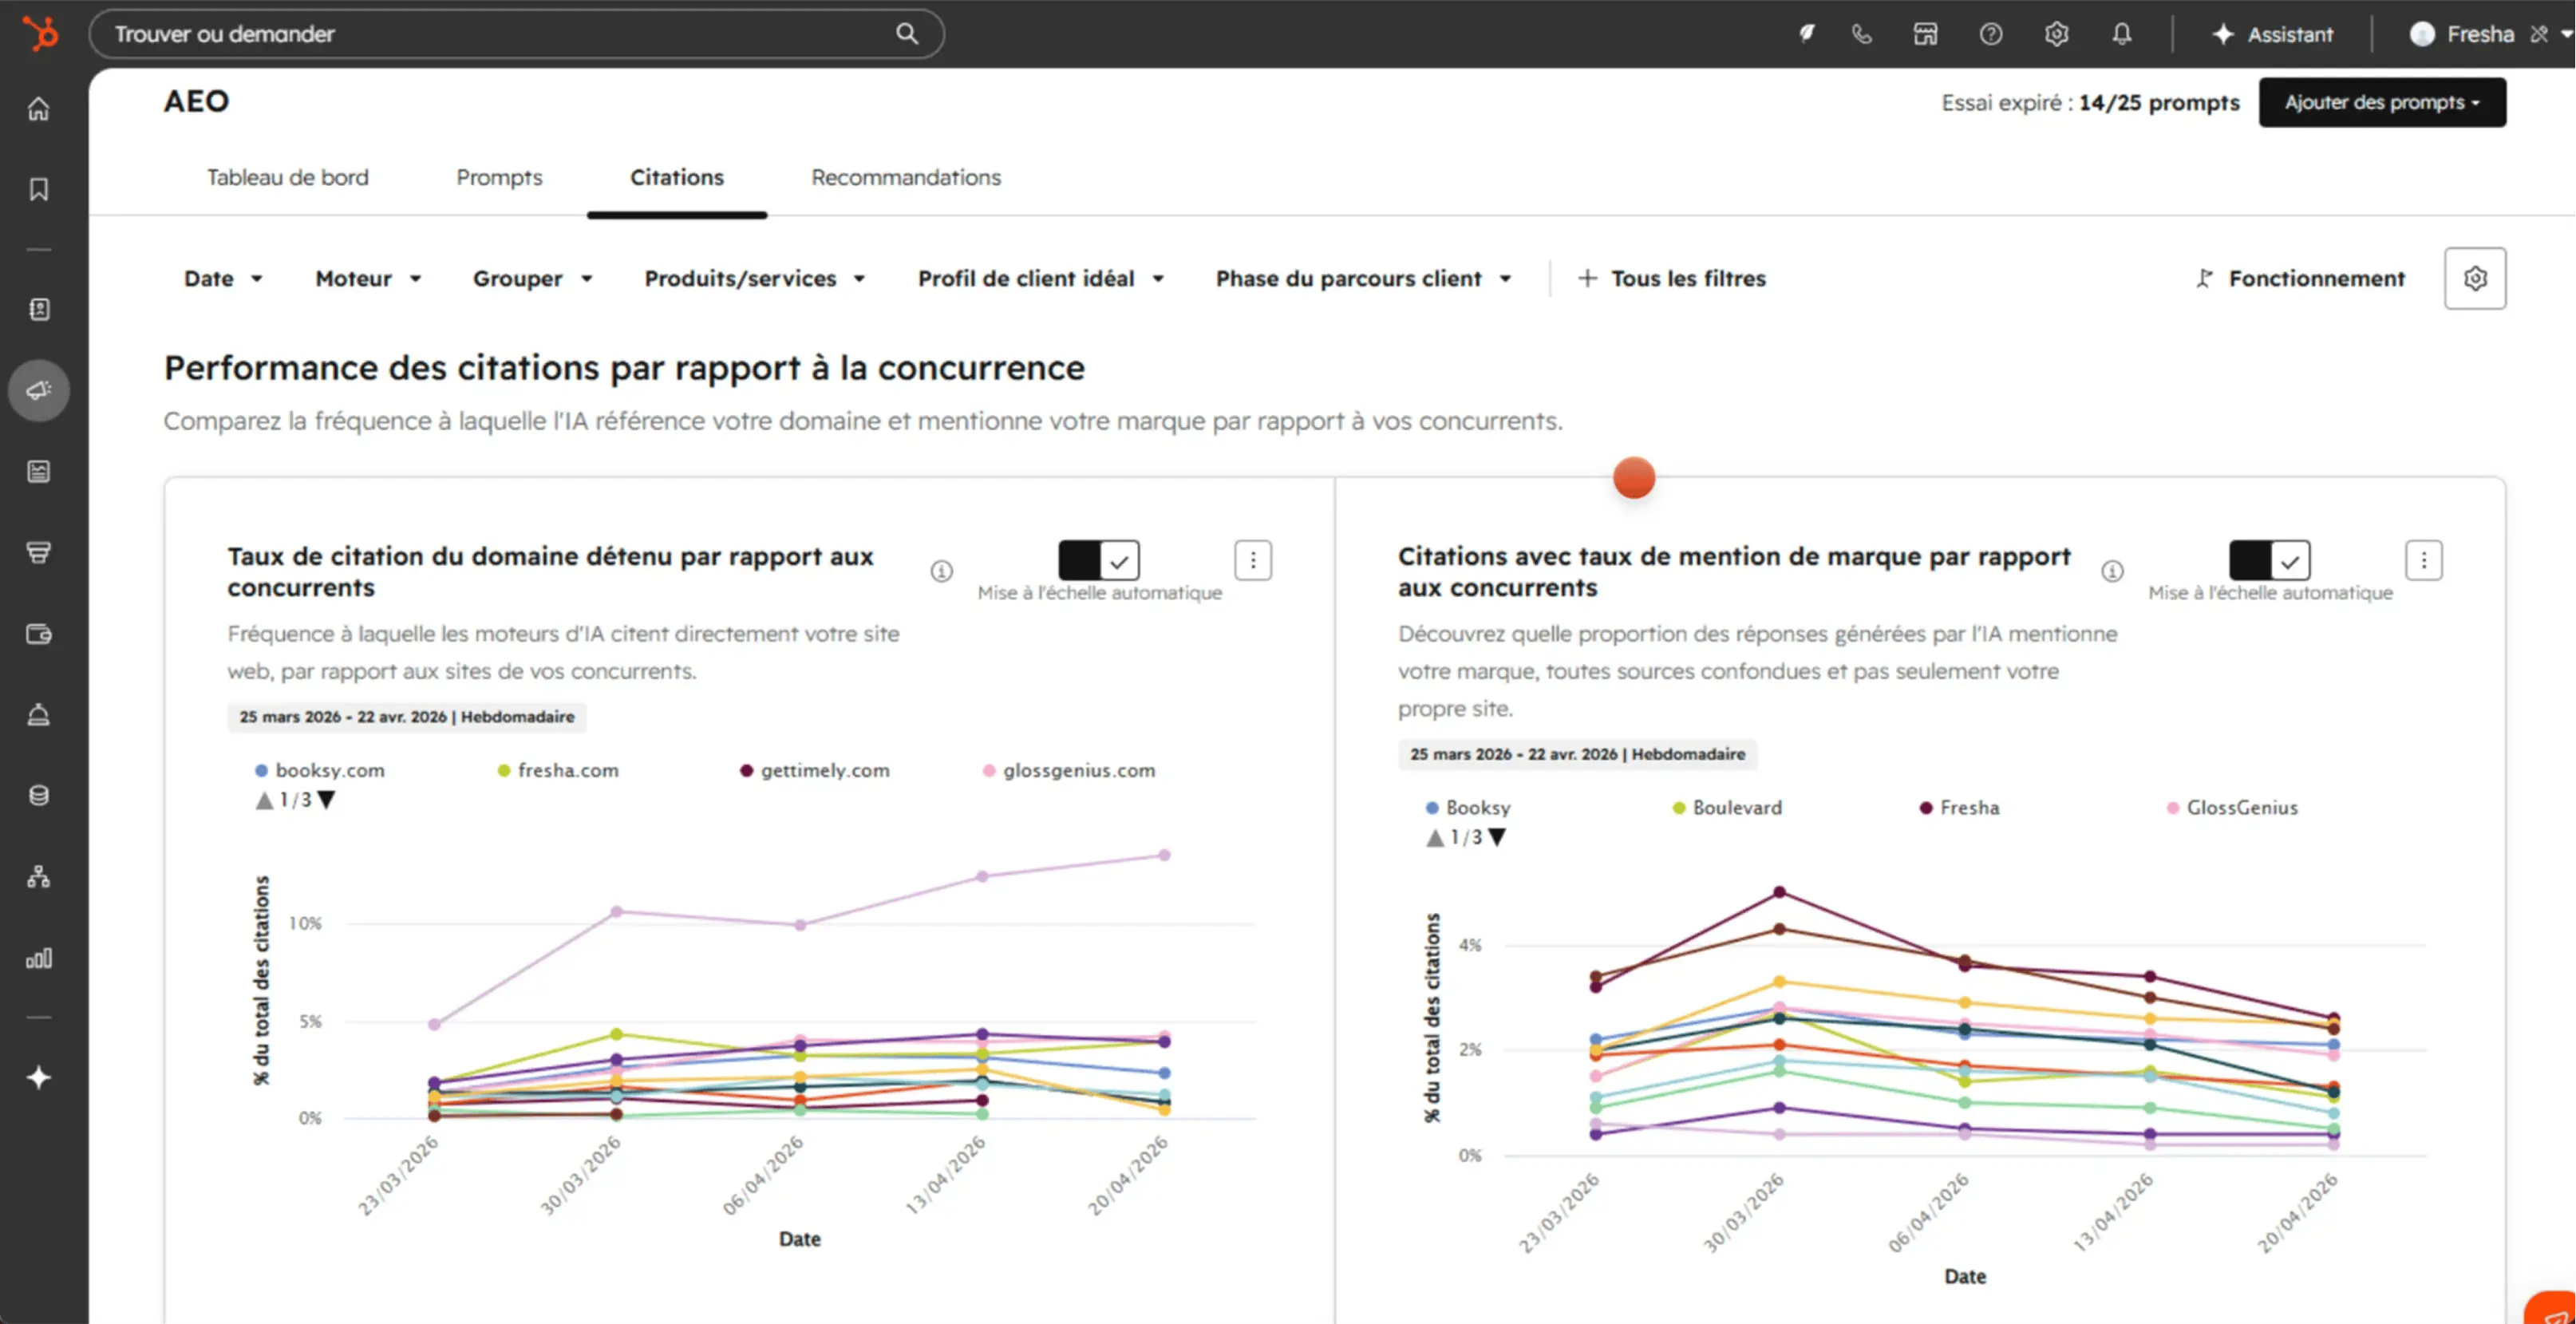The height and width of the screenshot is (1324, 2576).
Task: Toggle the GlossGenius legend series in the right chart
Action: coord(2232,807)
